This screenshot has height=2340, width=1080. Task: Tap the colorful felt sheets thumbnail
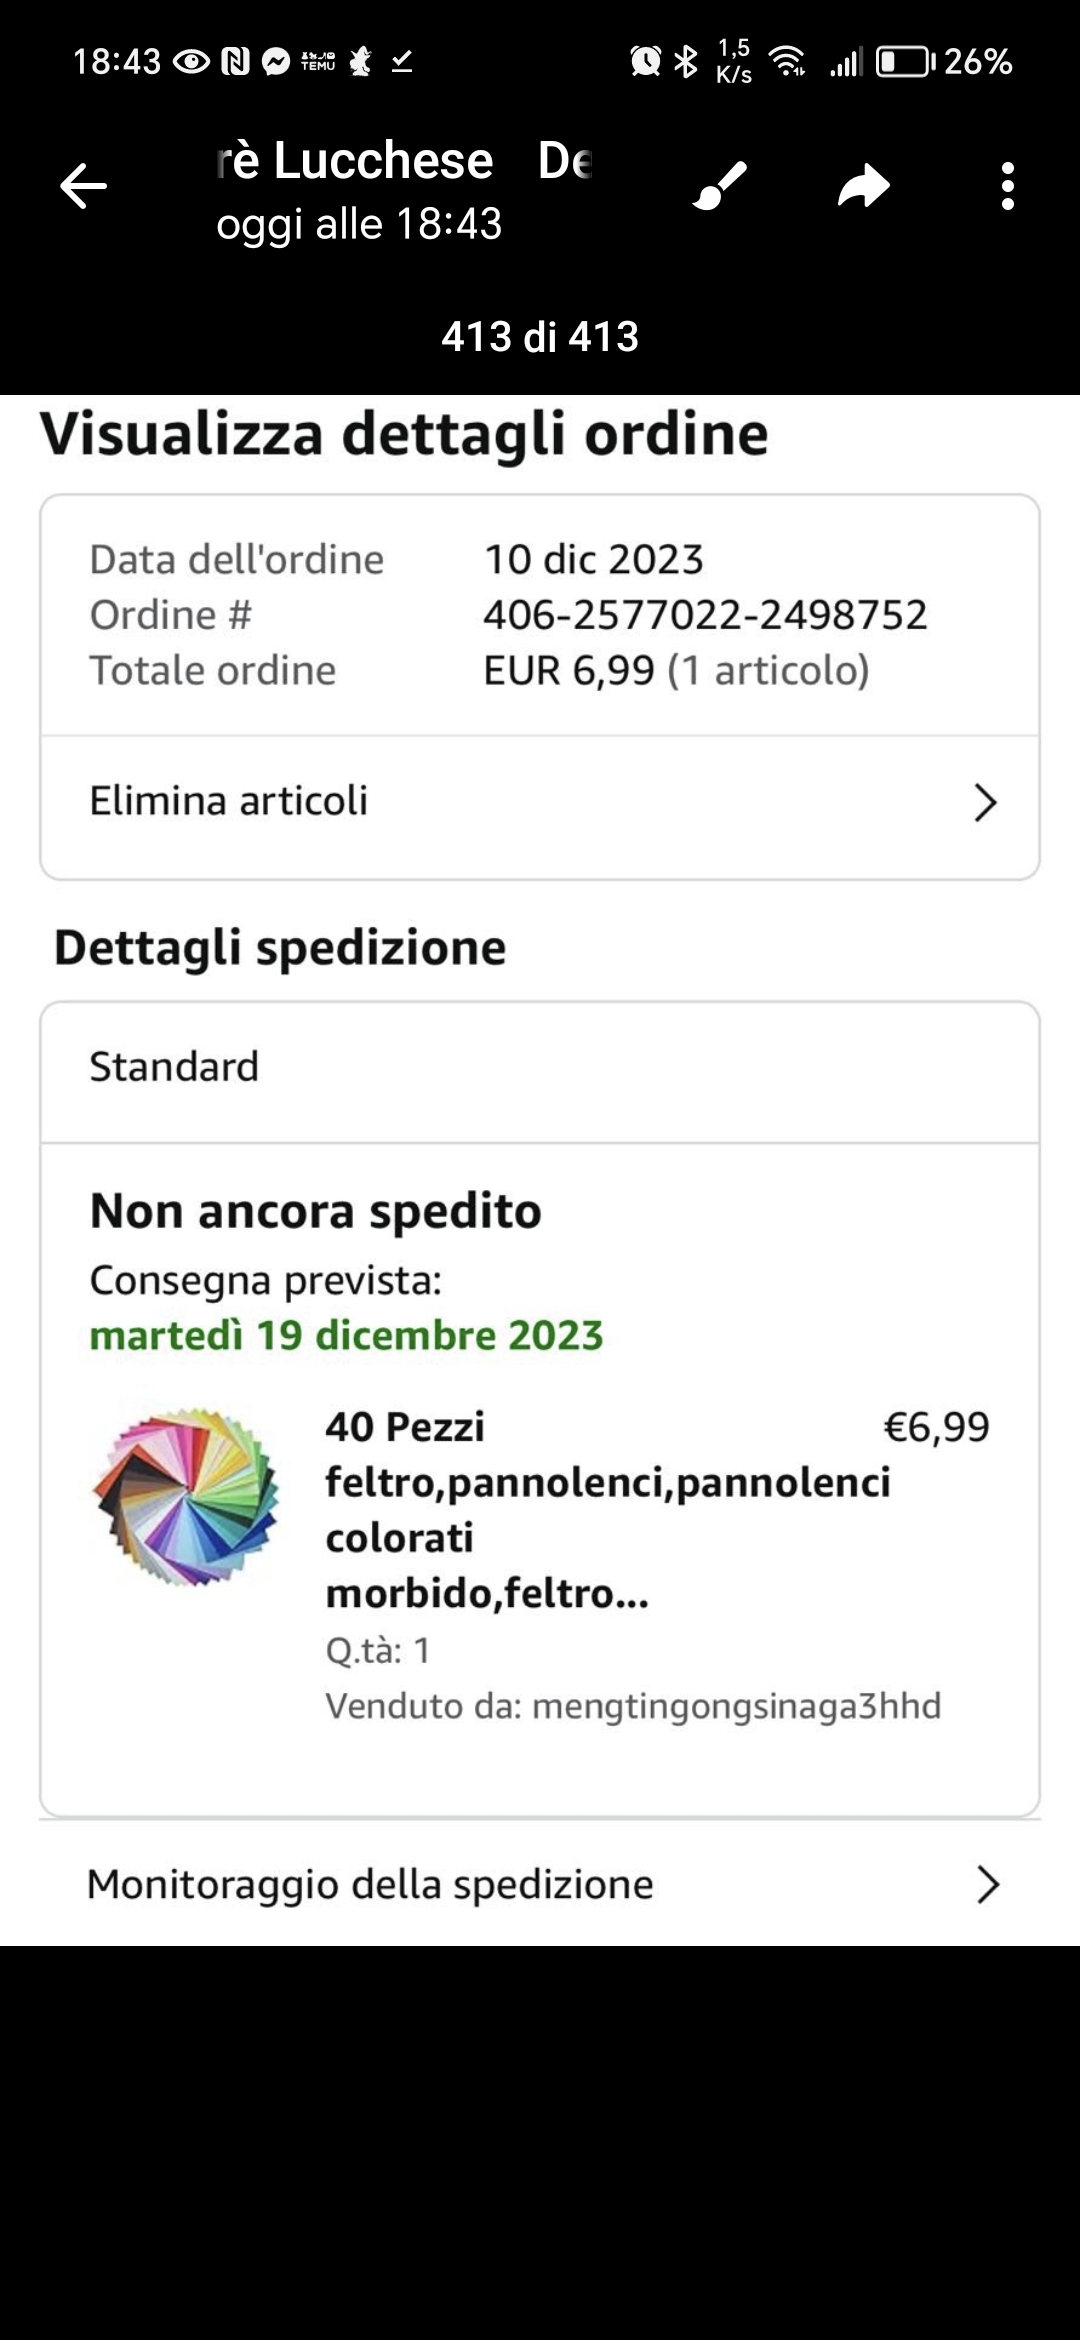tap(186, 1496)
